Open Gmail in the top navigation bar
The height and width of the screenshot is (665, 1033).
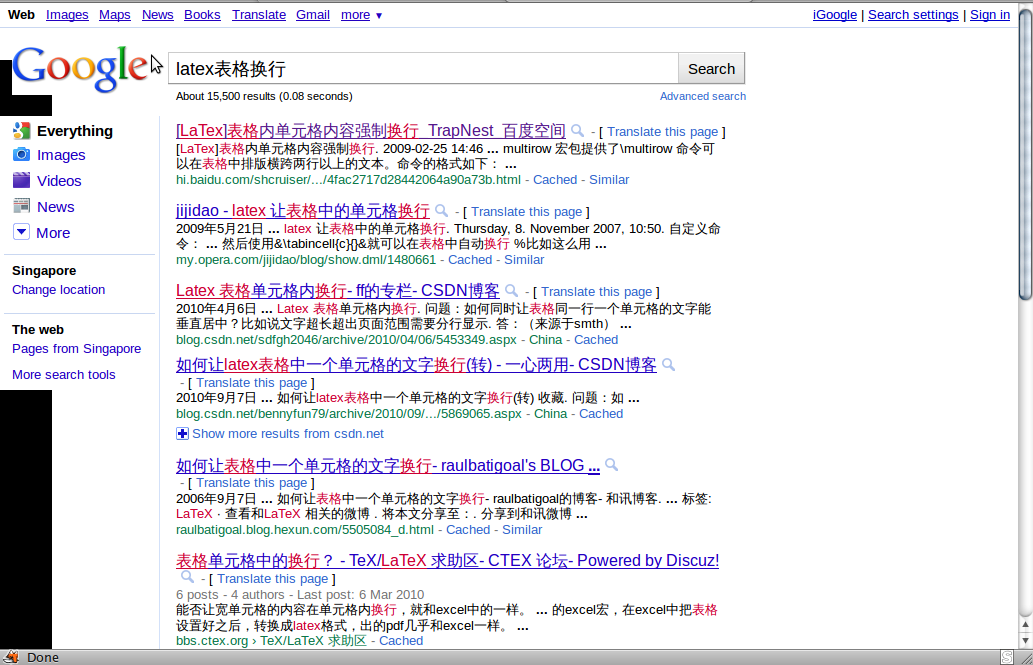point(313,14)
